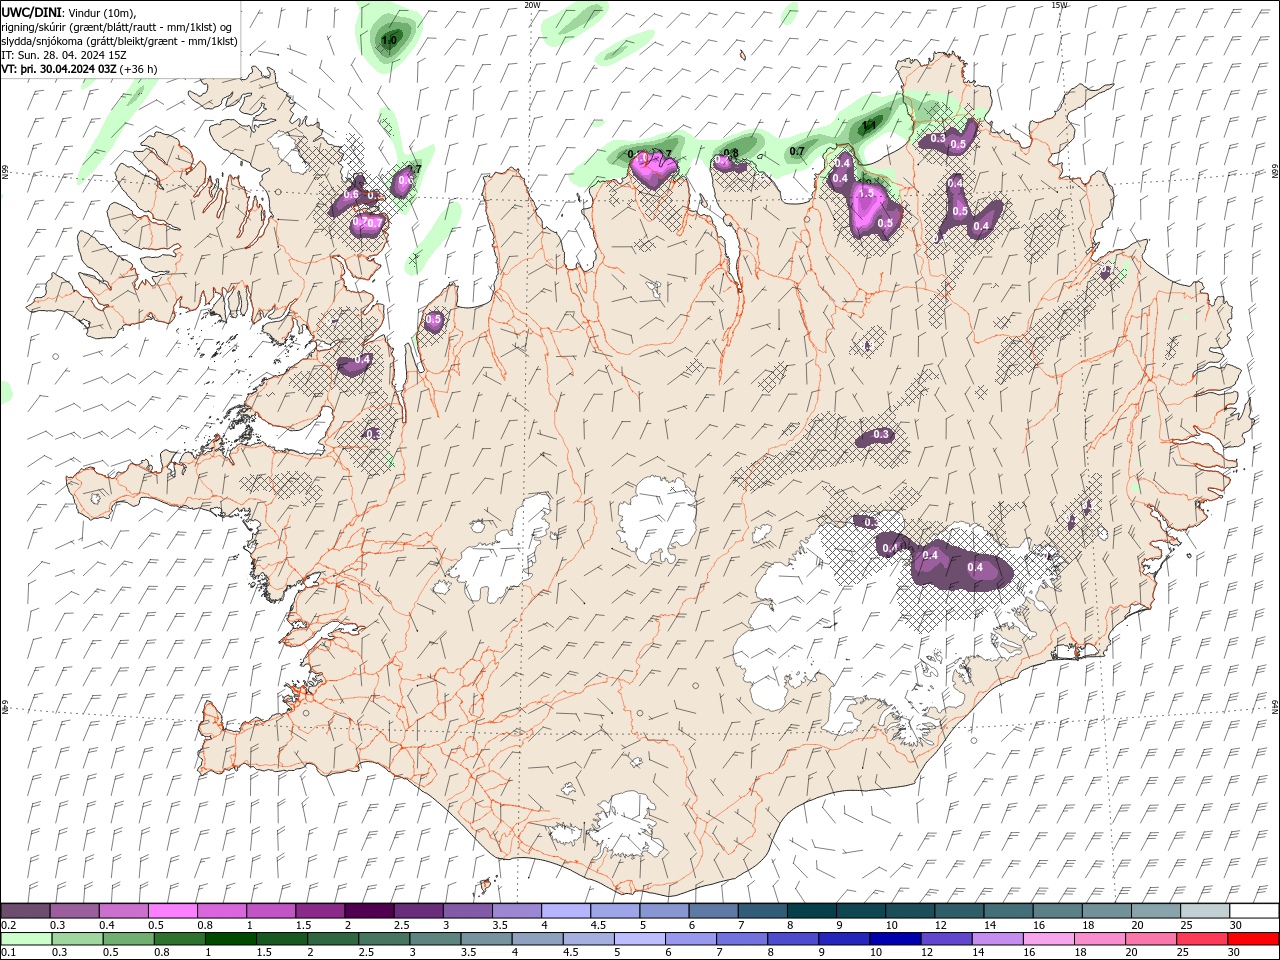Click the '1.5' value on bright pink snow patch

click(x=866, y=192)
